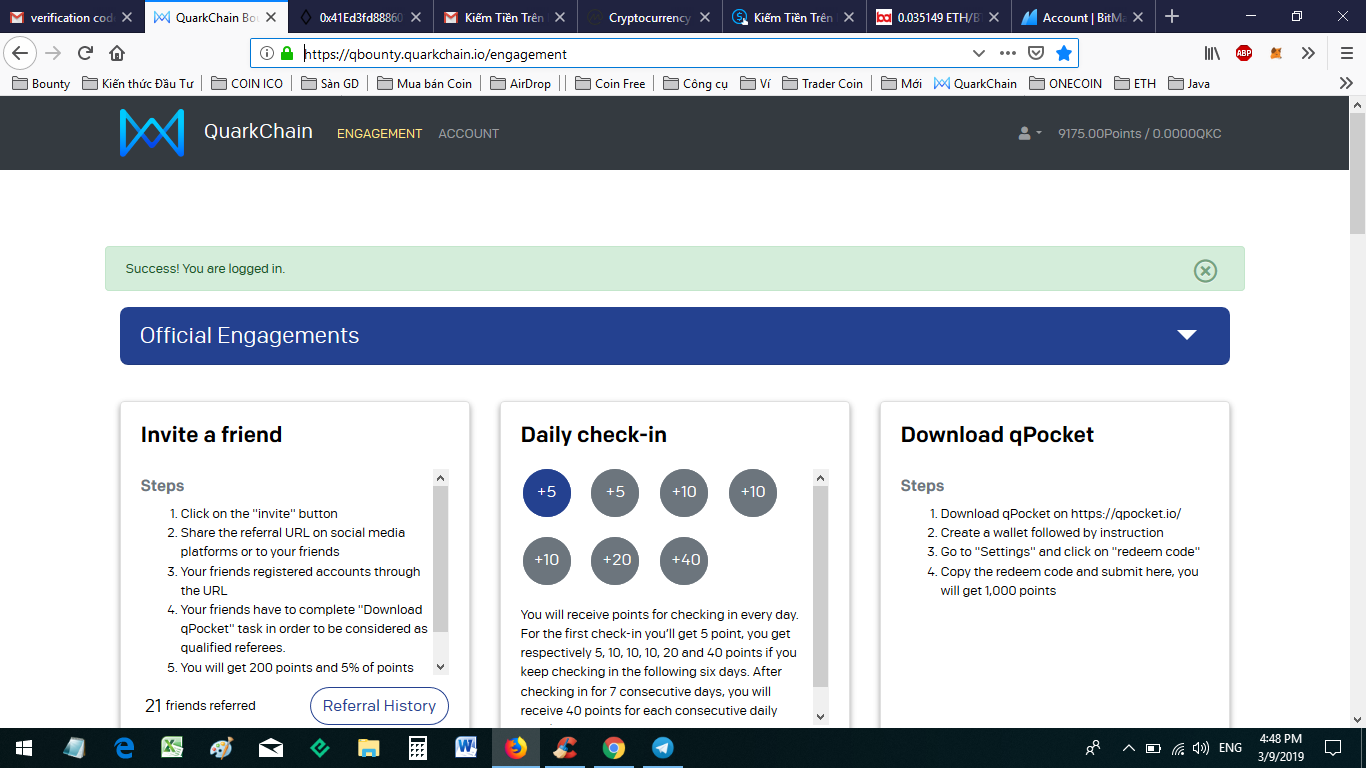Open Paint from the taskbar
The height and width of the screenshot is (768, 1366).
(222, 747)
